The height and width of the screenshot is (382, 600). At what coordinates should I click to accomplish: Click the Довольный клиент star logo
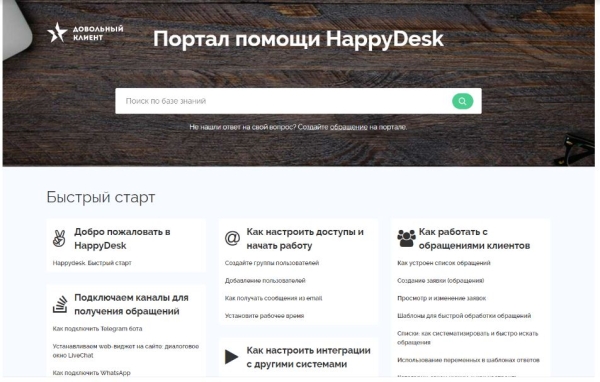coord(85,33)
